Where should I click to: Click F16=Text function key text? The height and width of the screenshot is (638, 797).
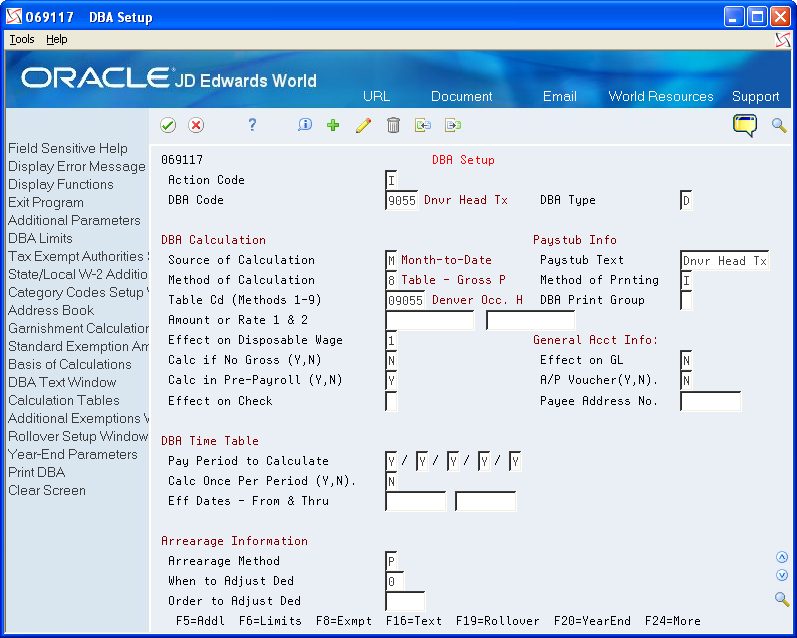point(414,621)
